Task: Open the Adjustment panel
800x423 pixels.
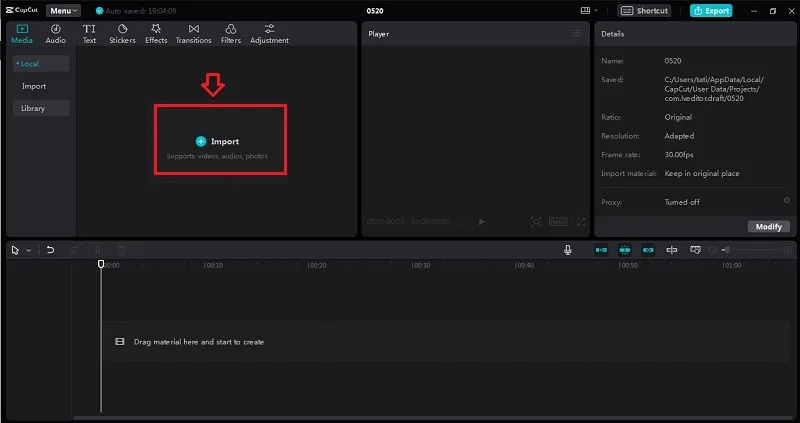Action: tap(269, 34)
